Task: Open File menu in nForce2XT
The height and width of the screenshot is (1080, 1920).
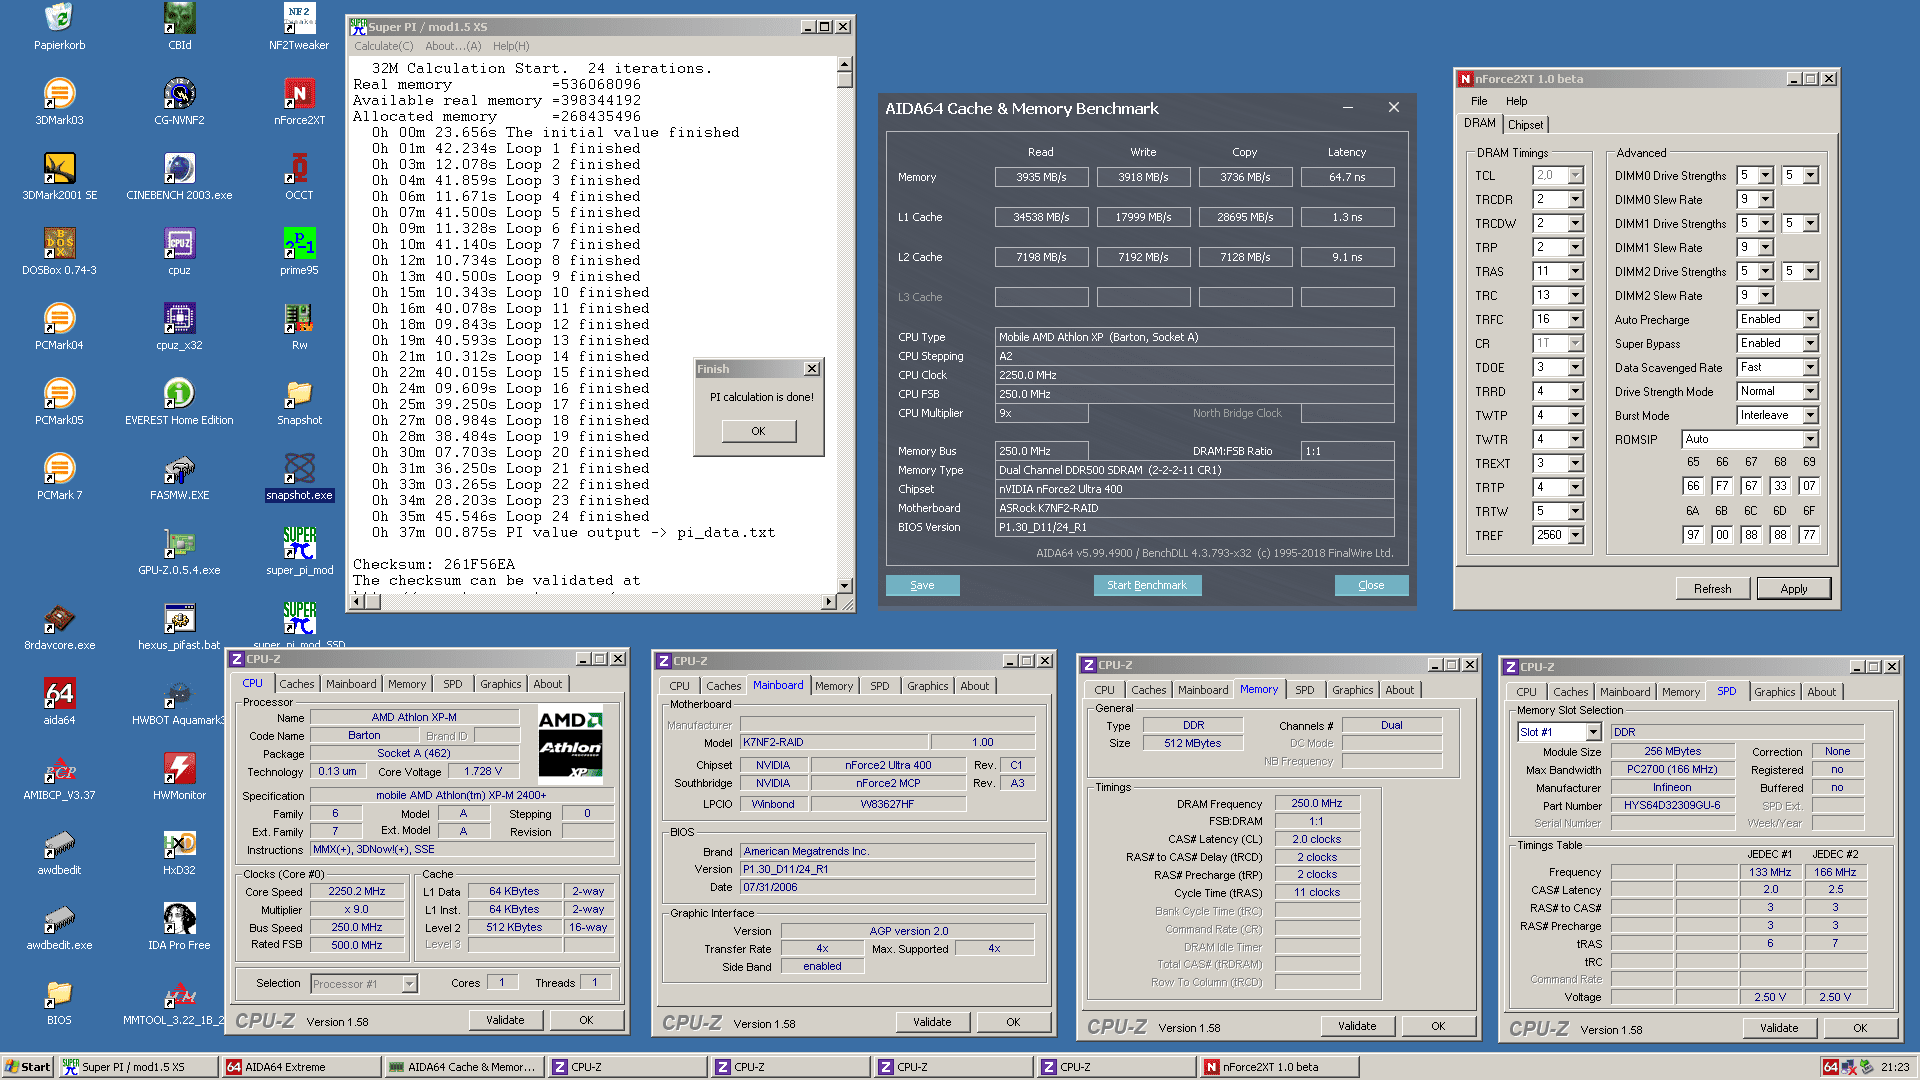Action: click(1479, 101)
